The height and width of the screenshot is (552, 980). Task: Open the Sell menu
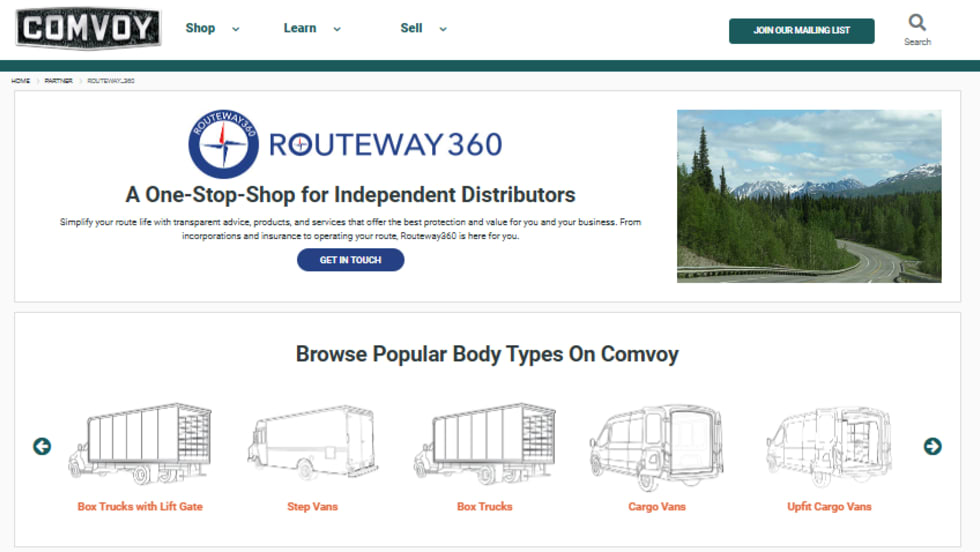pos(411,28)
